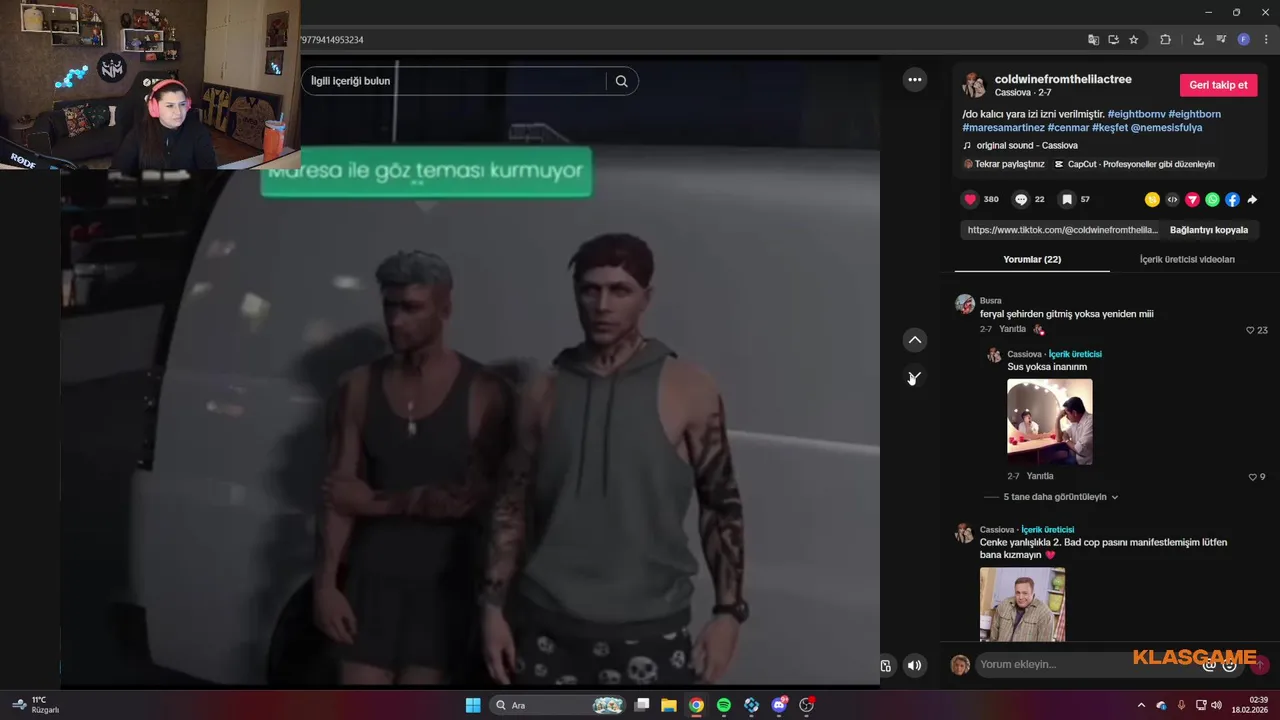
Task: Click coldwinefromthelilactree profile avatar
Action: click(974, 85)
